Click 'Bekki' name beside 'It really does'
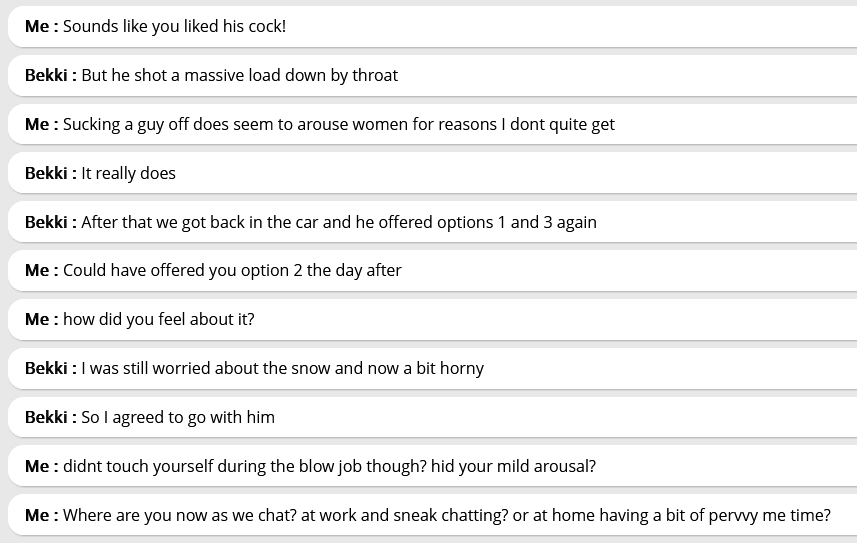The height and width of the screenshot is (543, 857). pyautogui.click(x=46, y=173)
